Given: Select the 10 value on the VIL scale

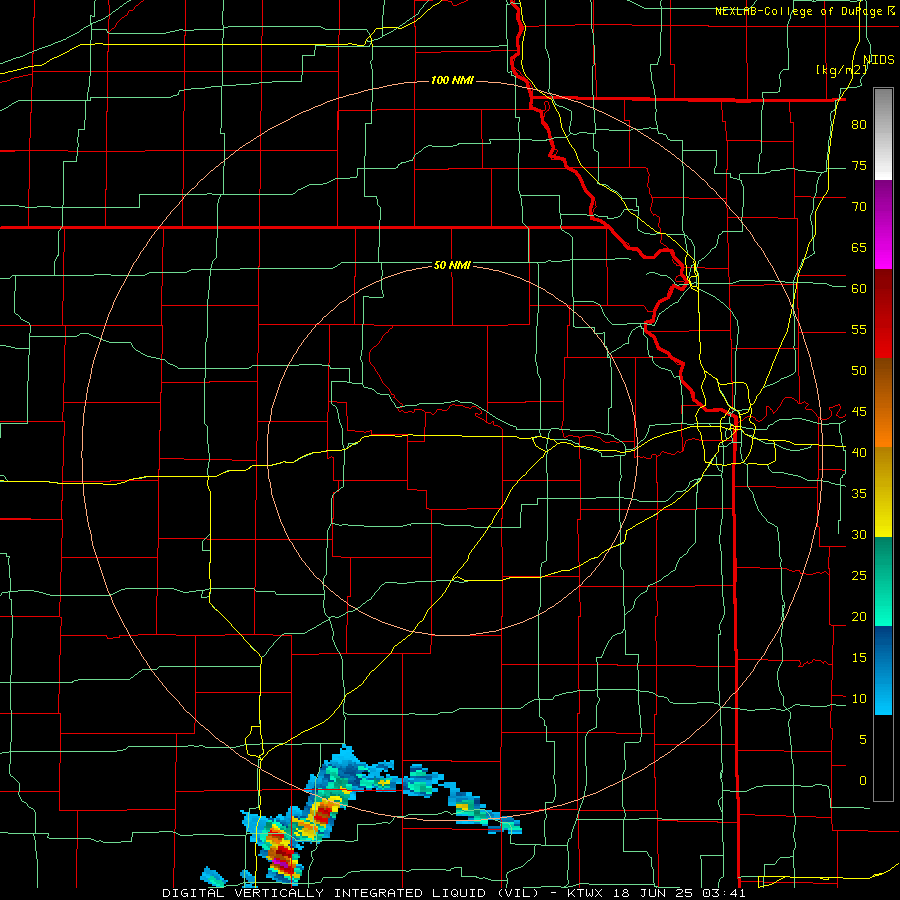Looking at the screenshot, I should [x=859, y=699].
